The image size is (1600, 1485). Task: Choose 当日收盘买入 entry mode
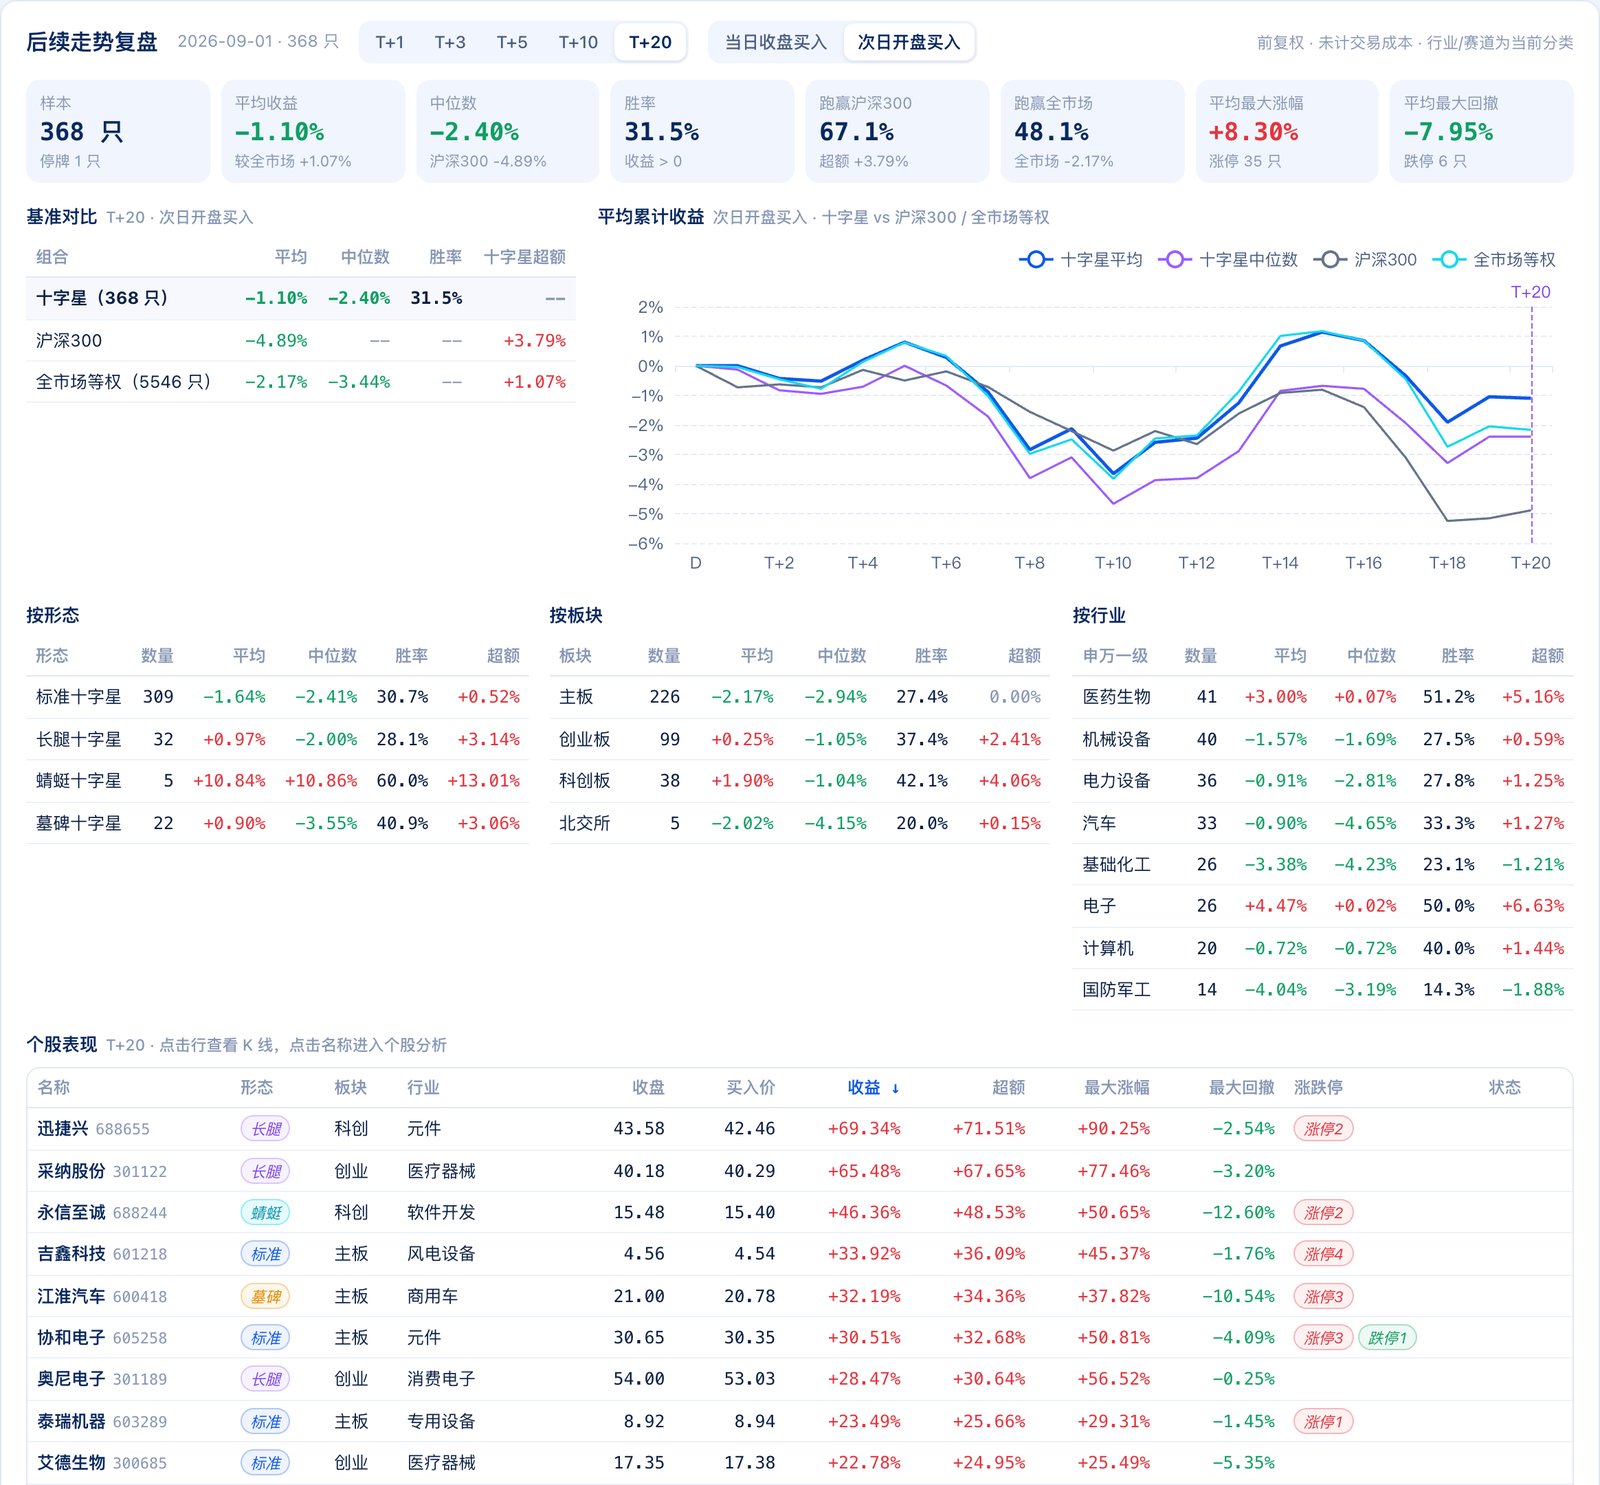tap(776, 42)
